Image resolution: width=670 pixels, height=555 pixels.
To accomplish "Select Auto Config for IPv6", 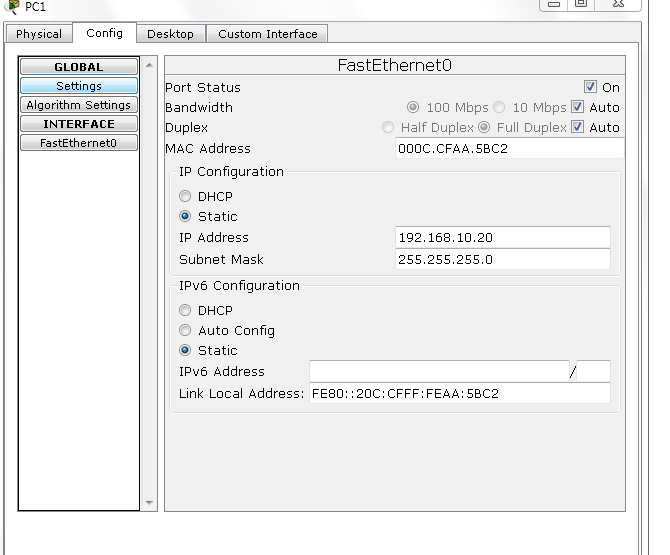I will tap(185, 330).
